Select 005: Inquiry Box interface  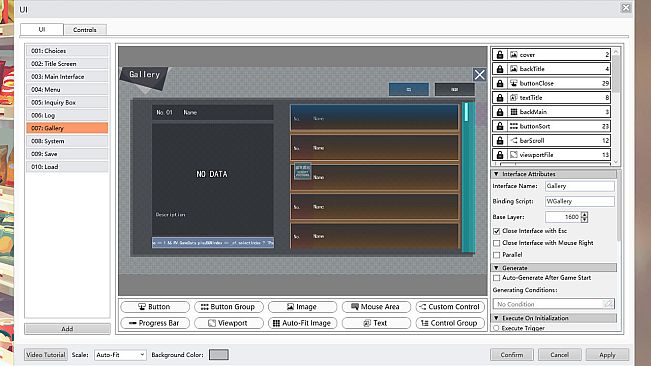pos(67,102)
